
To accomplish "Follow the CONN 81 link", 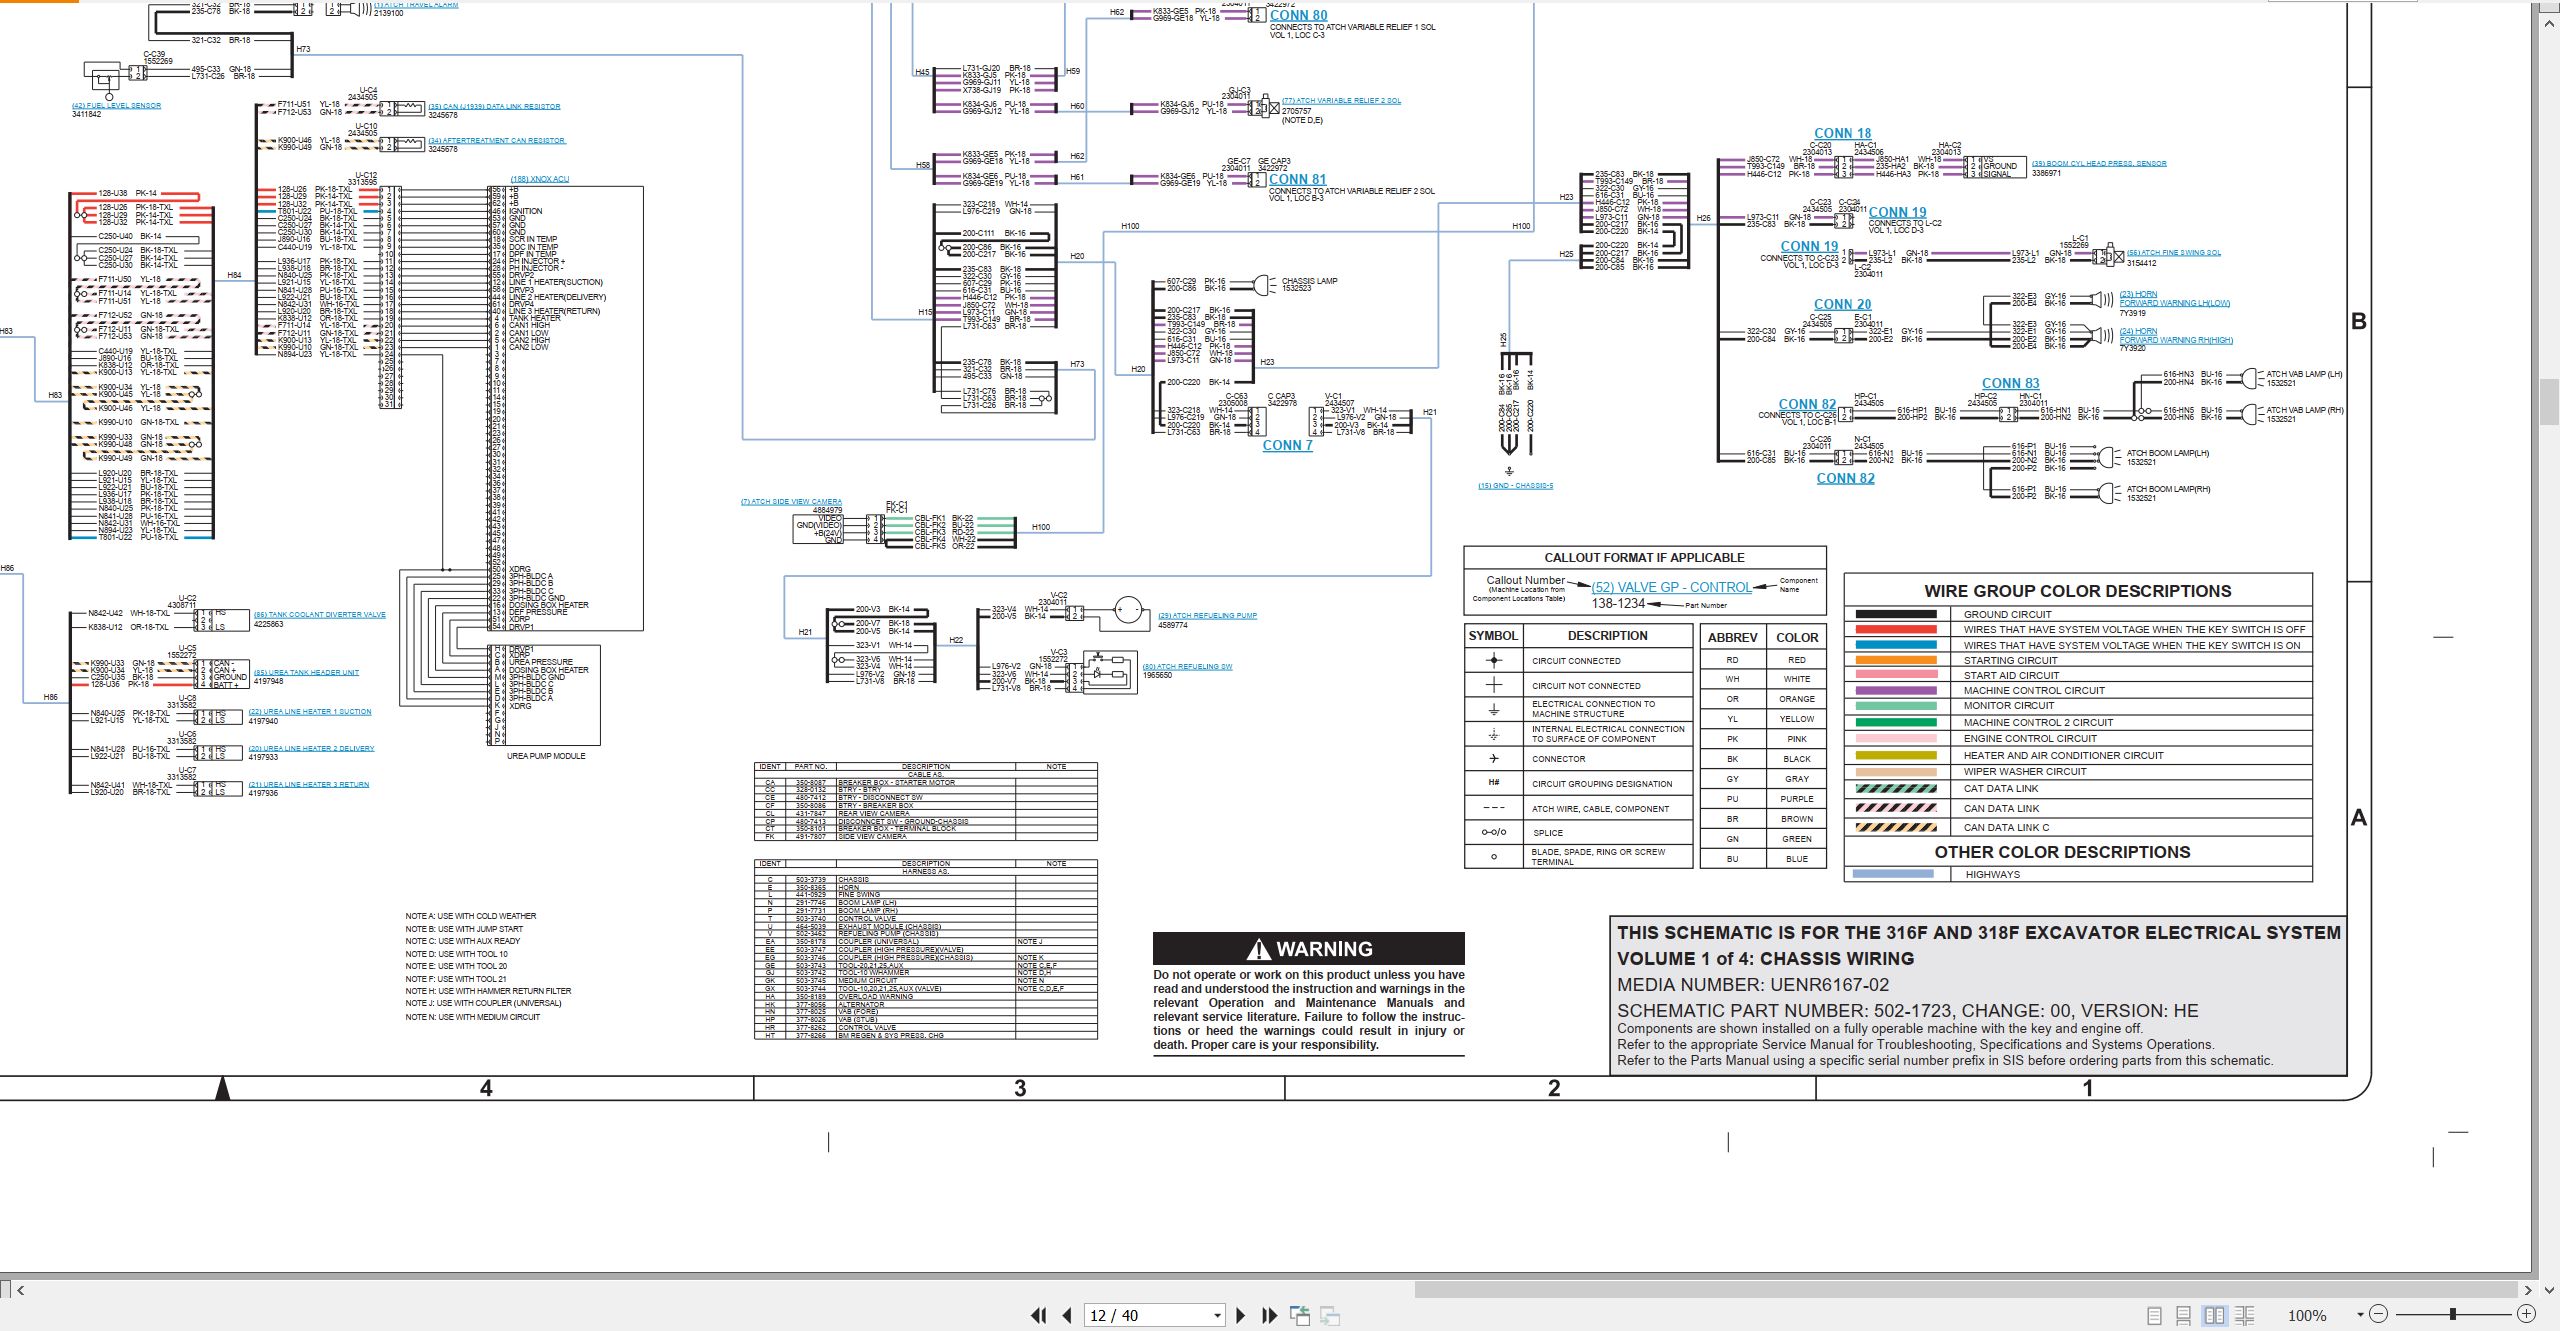I will 1297,179.
